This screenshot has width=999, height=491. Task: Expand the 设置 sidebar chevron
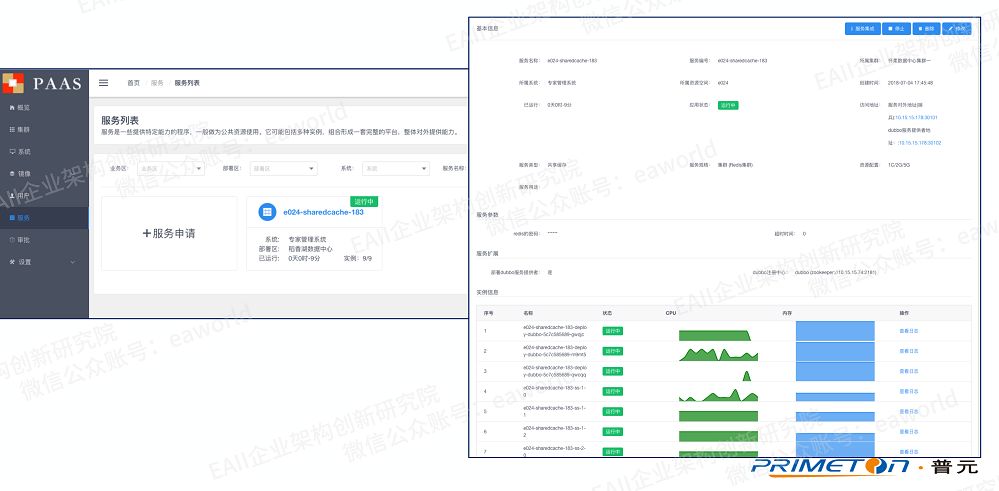tap(72, 262)
